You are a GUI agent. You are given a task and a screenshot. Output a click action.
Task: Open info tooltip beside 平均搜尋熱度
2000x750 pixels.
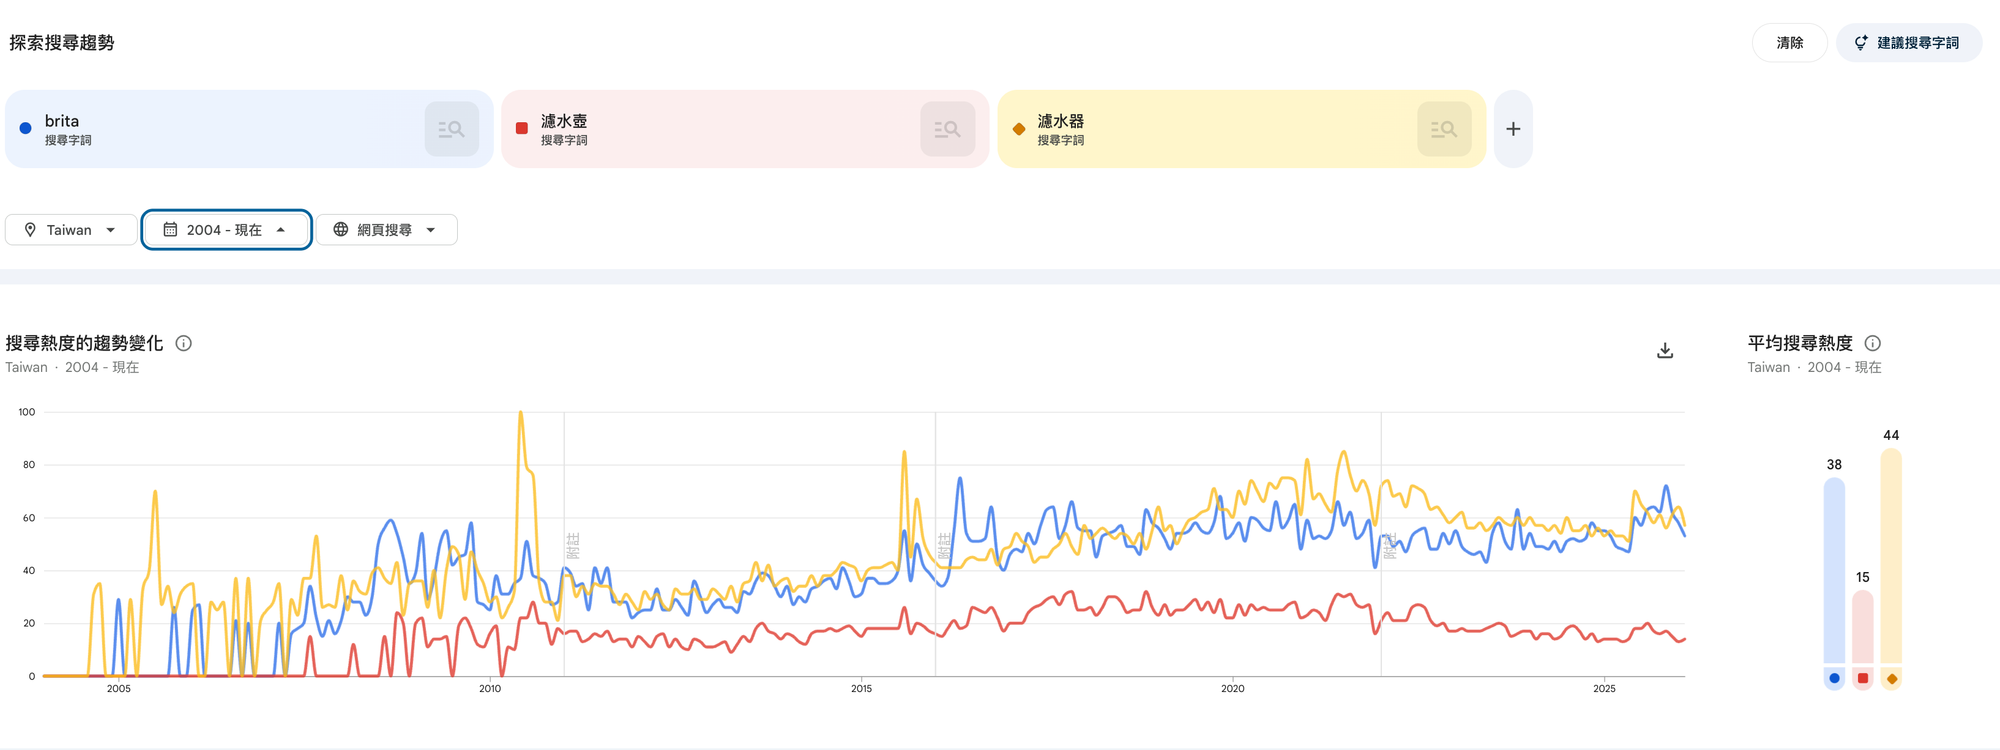coord(1873,343)
